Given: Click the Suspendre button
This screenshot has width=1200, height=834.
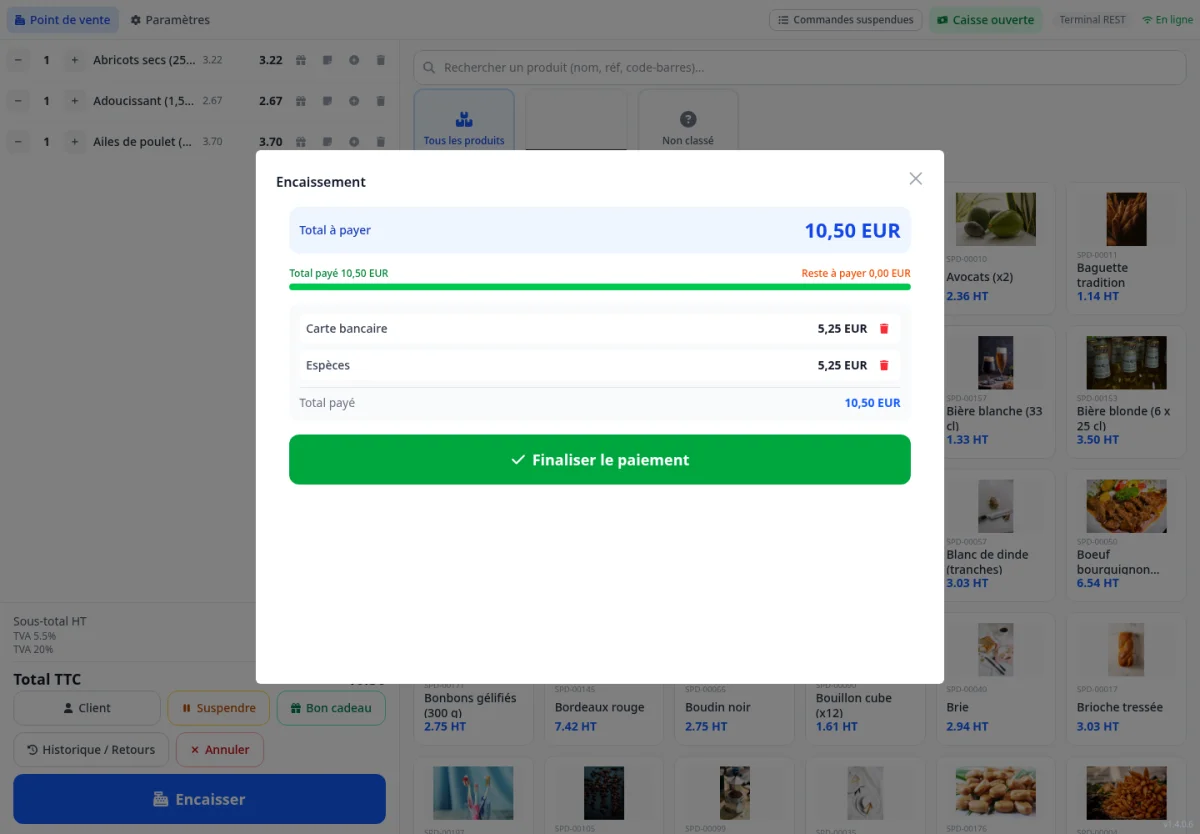Looking at the screenshot, I should pyautogui.click(x=219, y=708).
